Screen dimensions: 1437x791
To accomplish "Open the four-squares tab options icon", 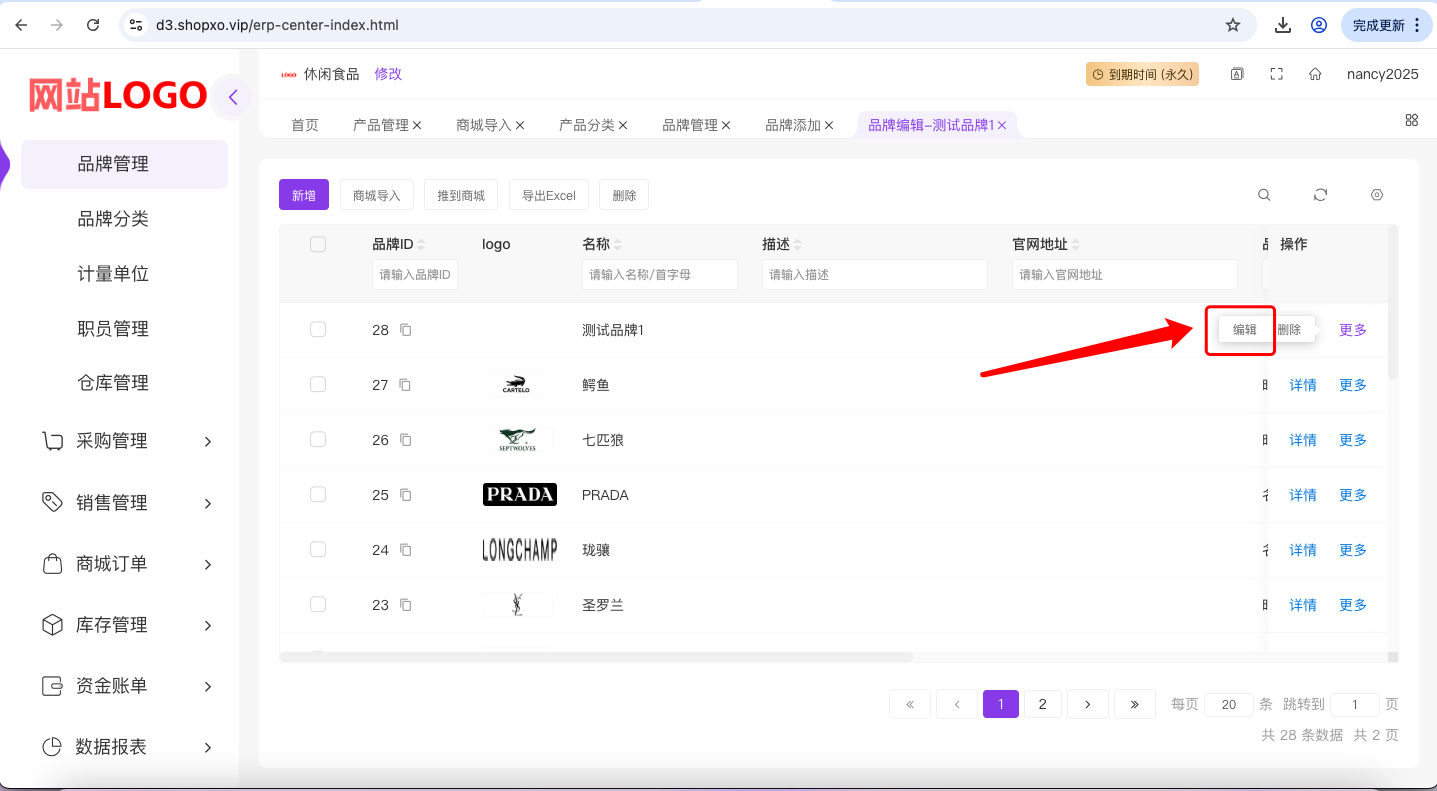I will click(1412, 120).
